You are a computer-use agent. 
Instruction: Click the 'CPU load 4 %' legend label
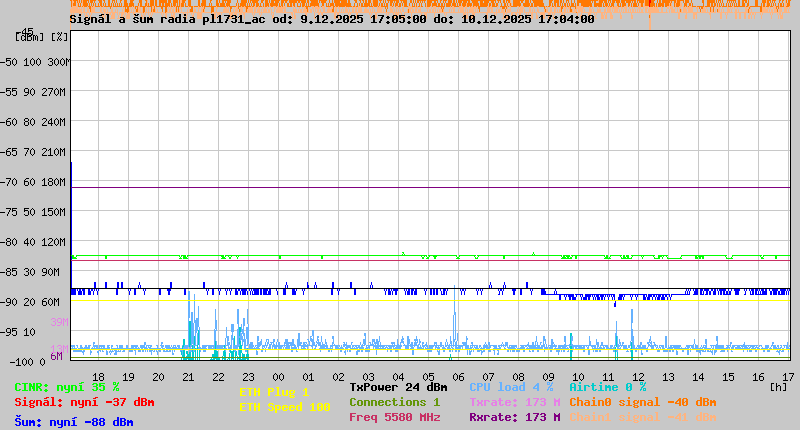tap(511, 387)
